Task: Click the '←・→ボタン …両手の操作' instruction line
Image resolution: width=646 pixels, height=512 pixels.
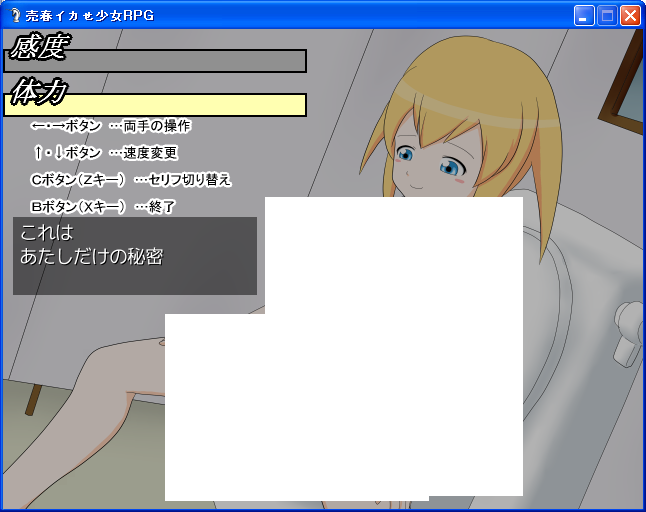Action: point(111,126)
